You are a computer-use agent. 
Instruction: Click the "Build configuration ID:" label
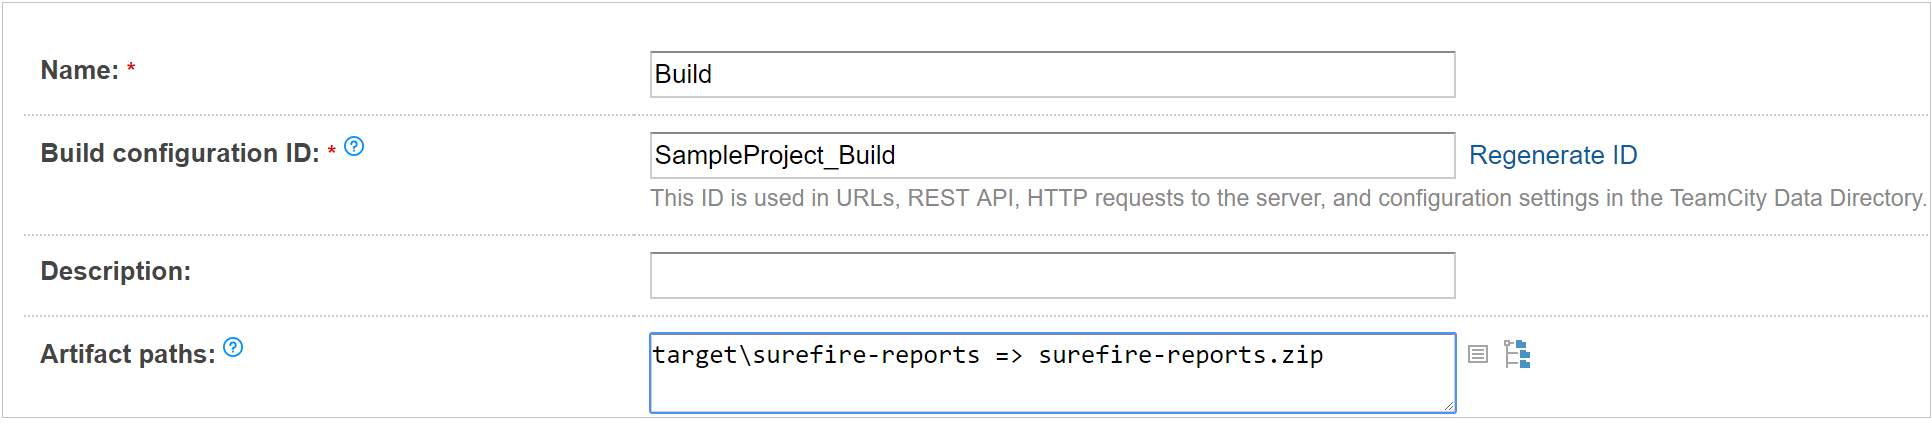[x=179, y=154]
